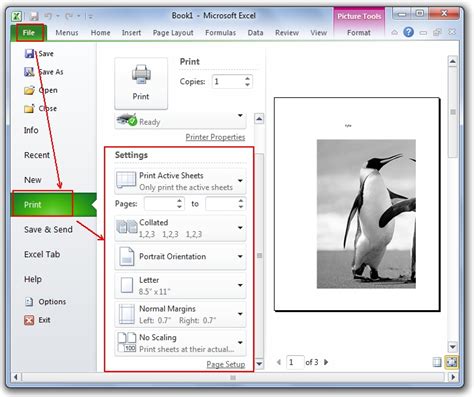
Task: Click the big Print button with the printer icon
Action: coord(141,83)
